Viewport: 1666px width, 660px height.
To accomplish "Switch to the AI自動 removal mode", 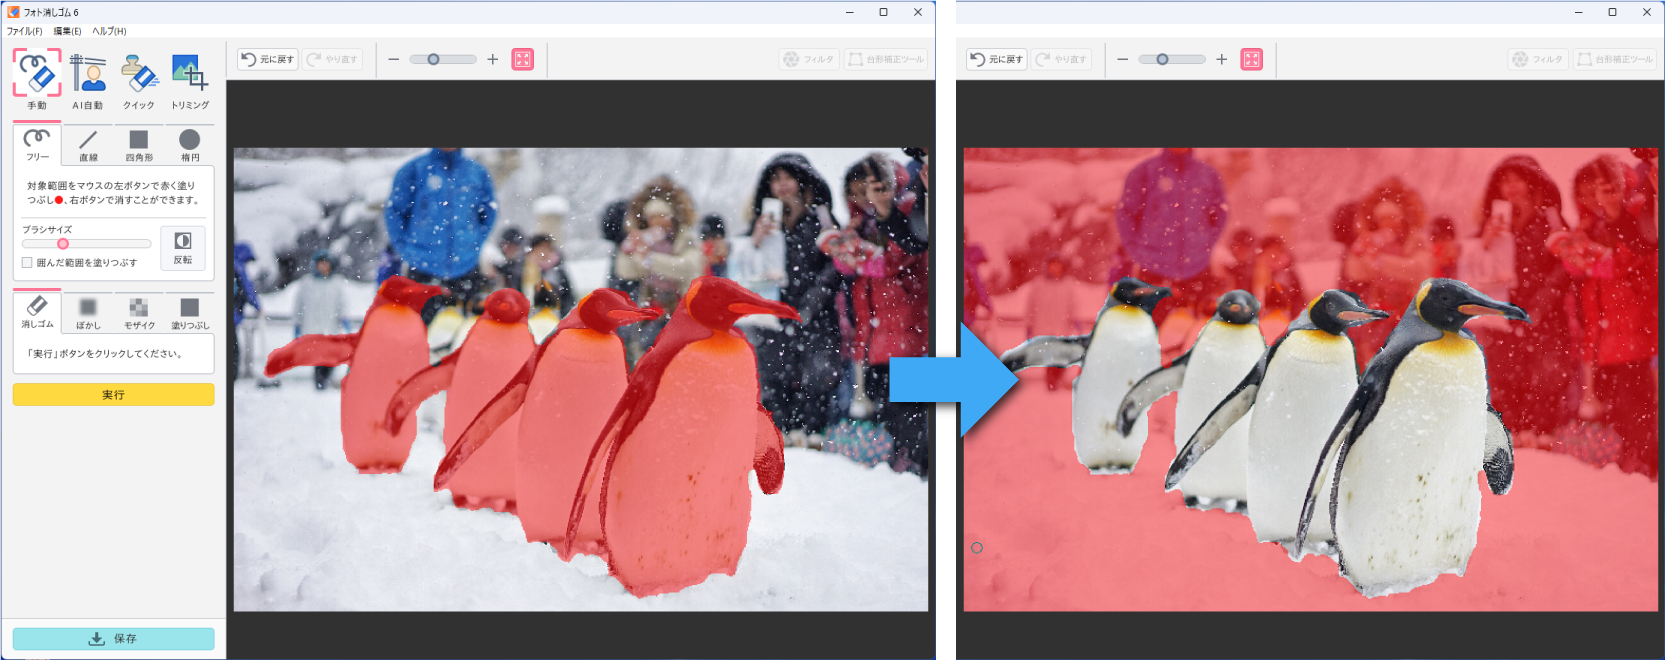I will [88, 78].
